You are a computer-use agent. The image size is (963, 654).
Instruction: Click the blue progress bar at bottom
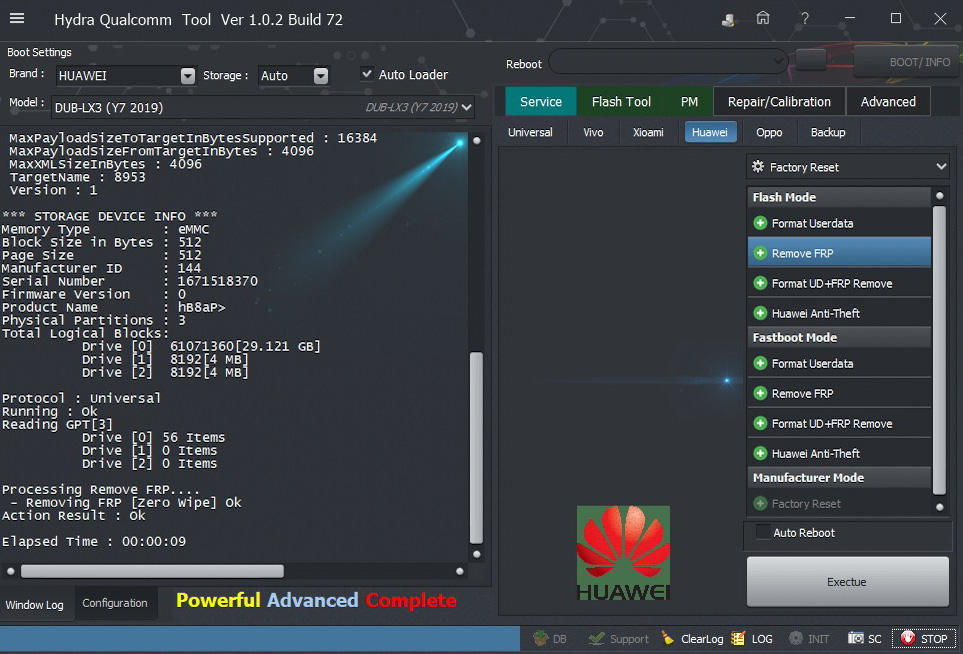click(260, 639)
